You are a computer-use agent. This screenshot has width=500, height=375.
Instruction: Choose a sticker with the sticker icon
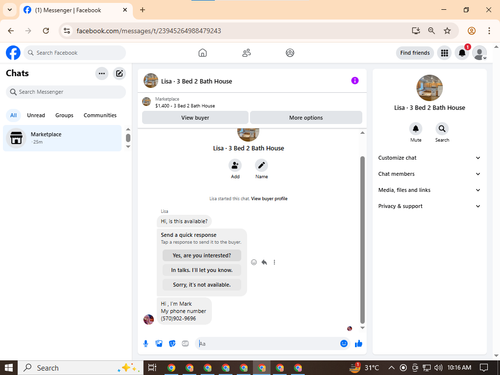[x=172, y=344]
